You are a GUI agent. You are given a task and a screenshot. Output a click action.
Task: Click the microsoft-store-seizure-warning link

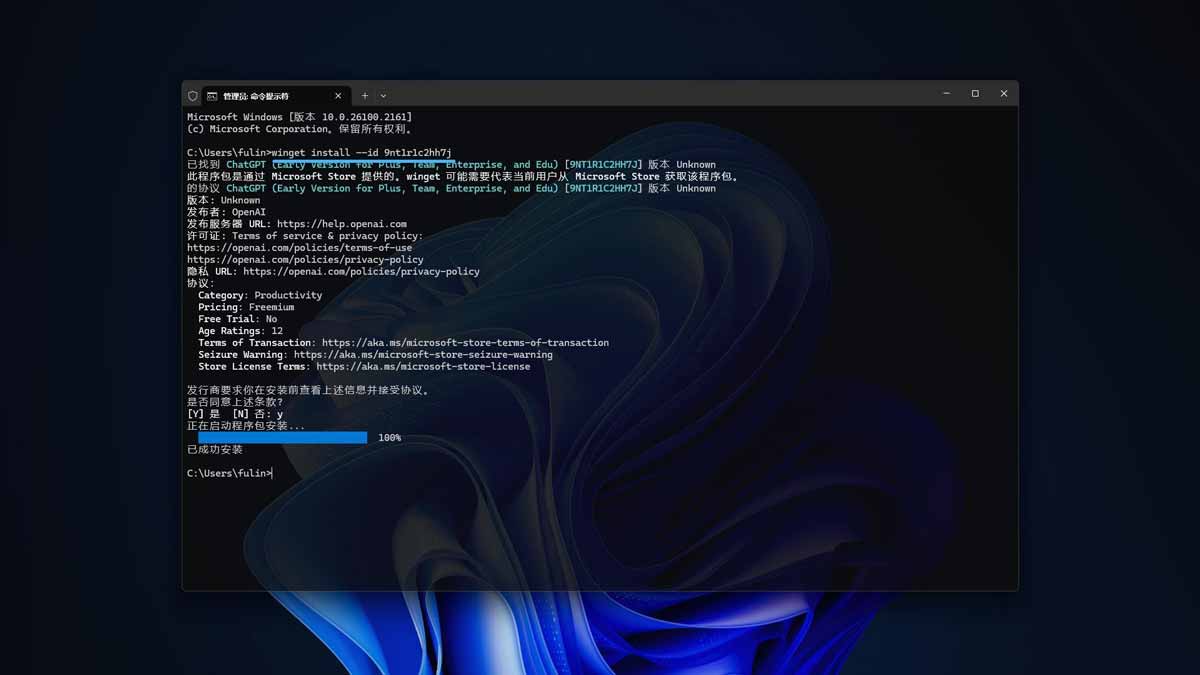423,355
